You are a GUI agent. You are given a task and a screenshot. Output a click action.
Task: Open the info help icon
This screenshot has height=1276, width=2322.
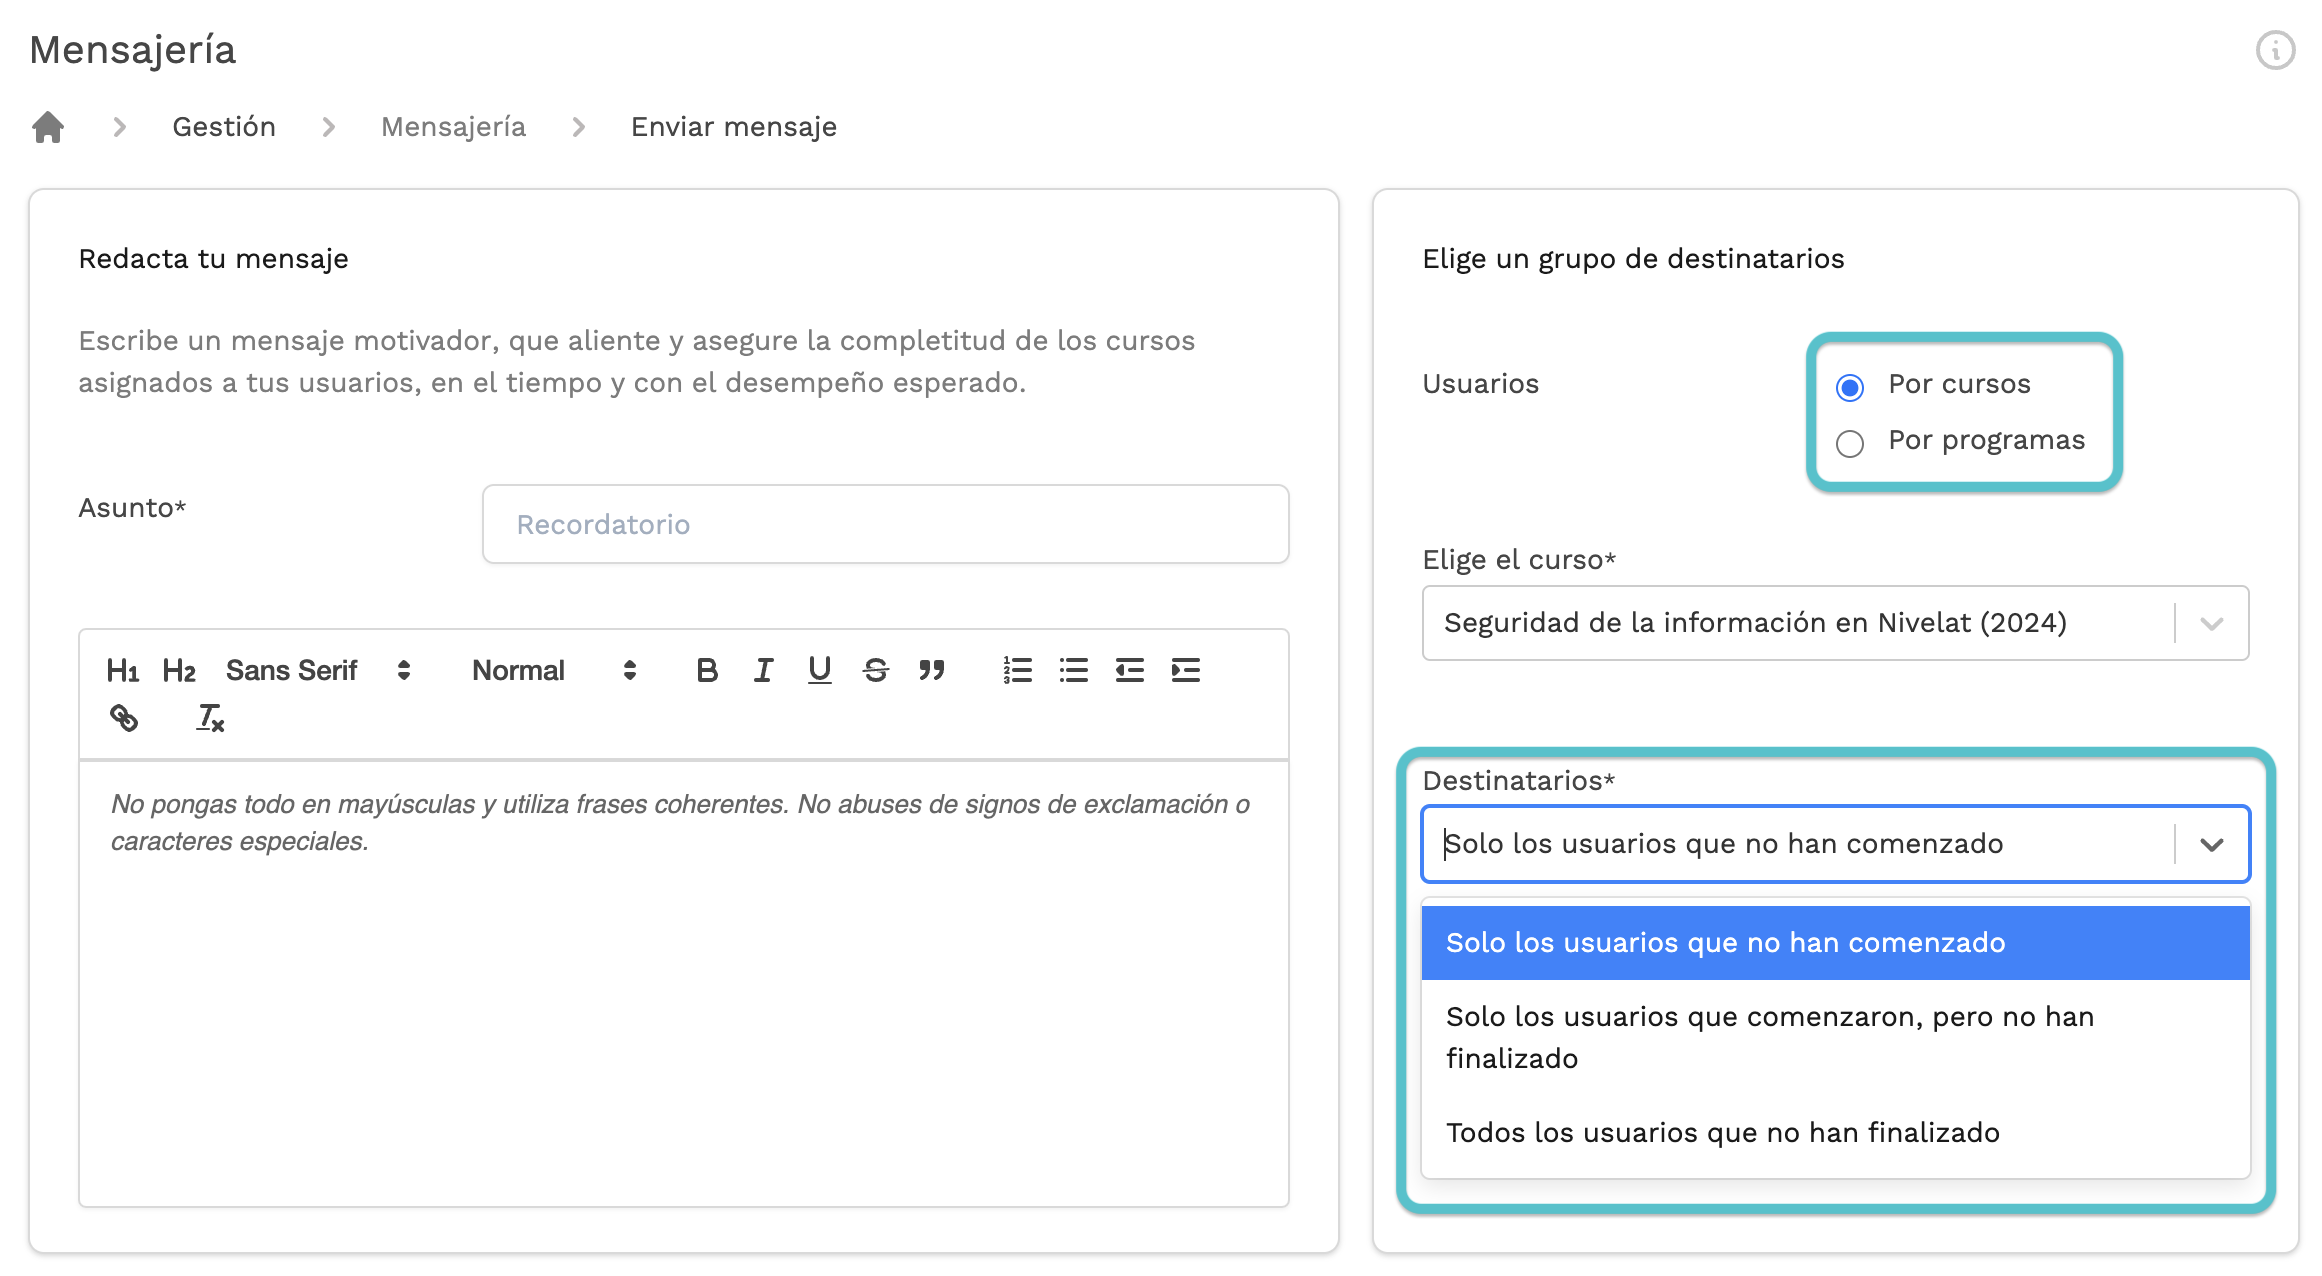2275,49
